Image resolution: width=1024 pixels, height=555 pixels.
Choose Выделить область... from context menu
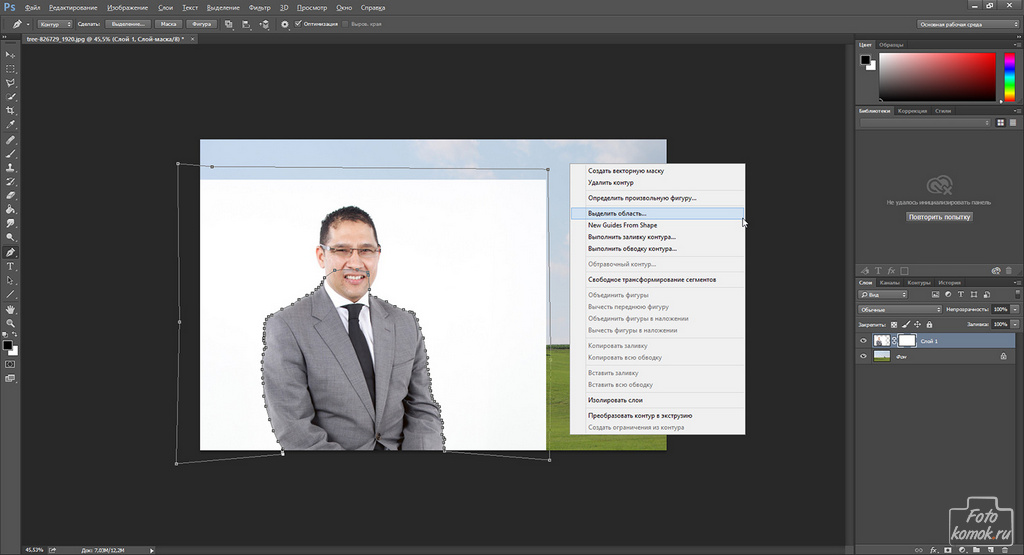coord(617,213)
